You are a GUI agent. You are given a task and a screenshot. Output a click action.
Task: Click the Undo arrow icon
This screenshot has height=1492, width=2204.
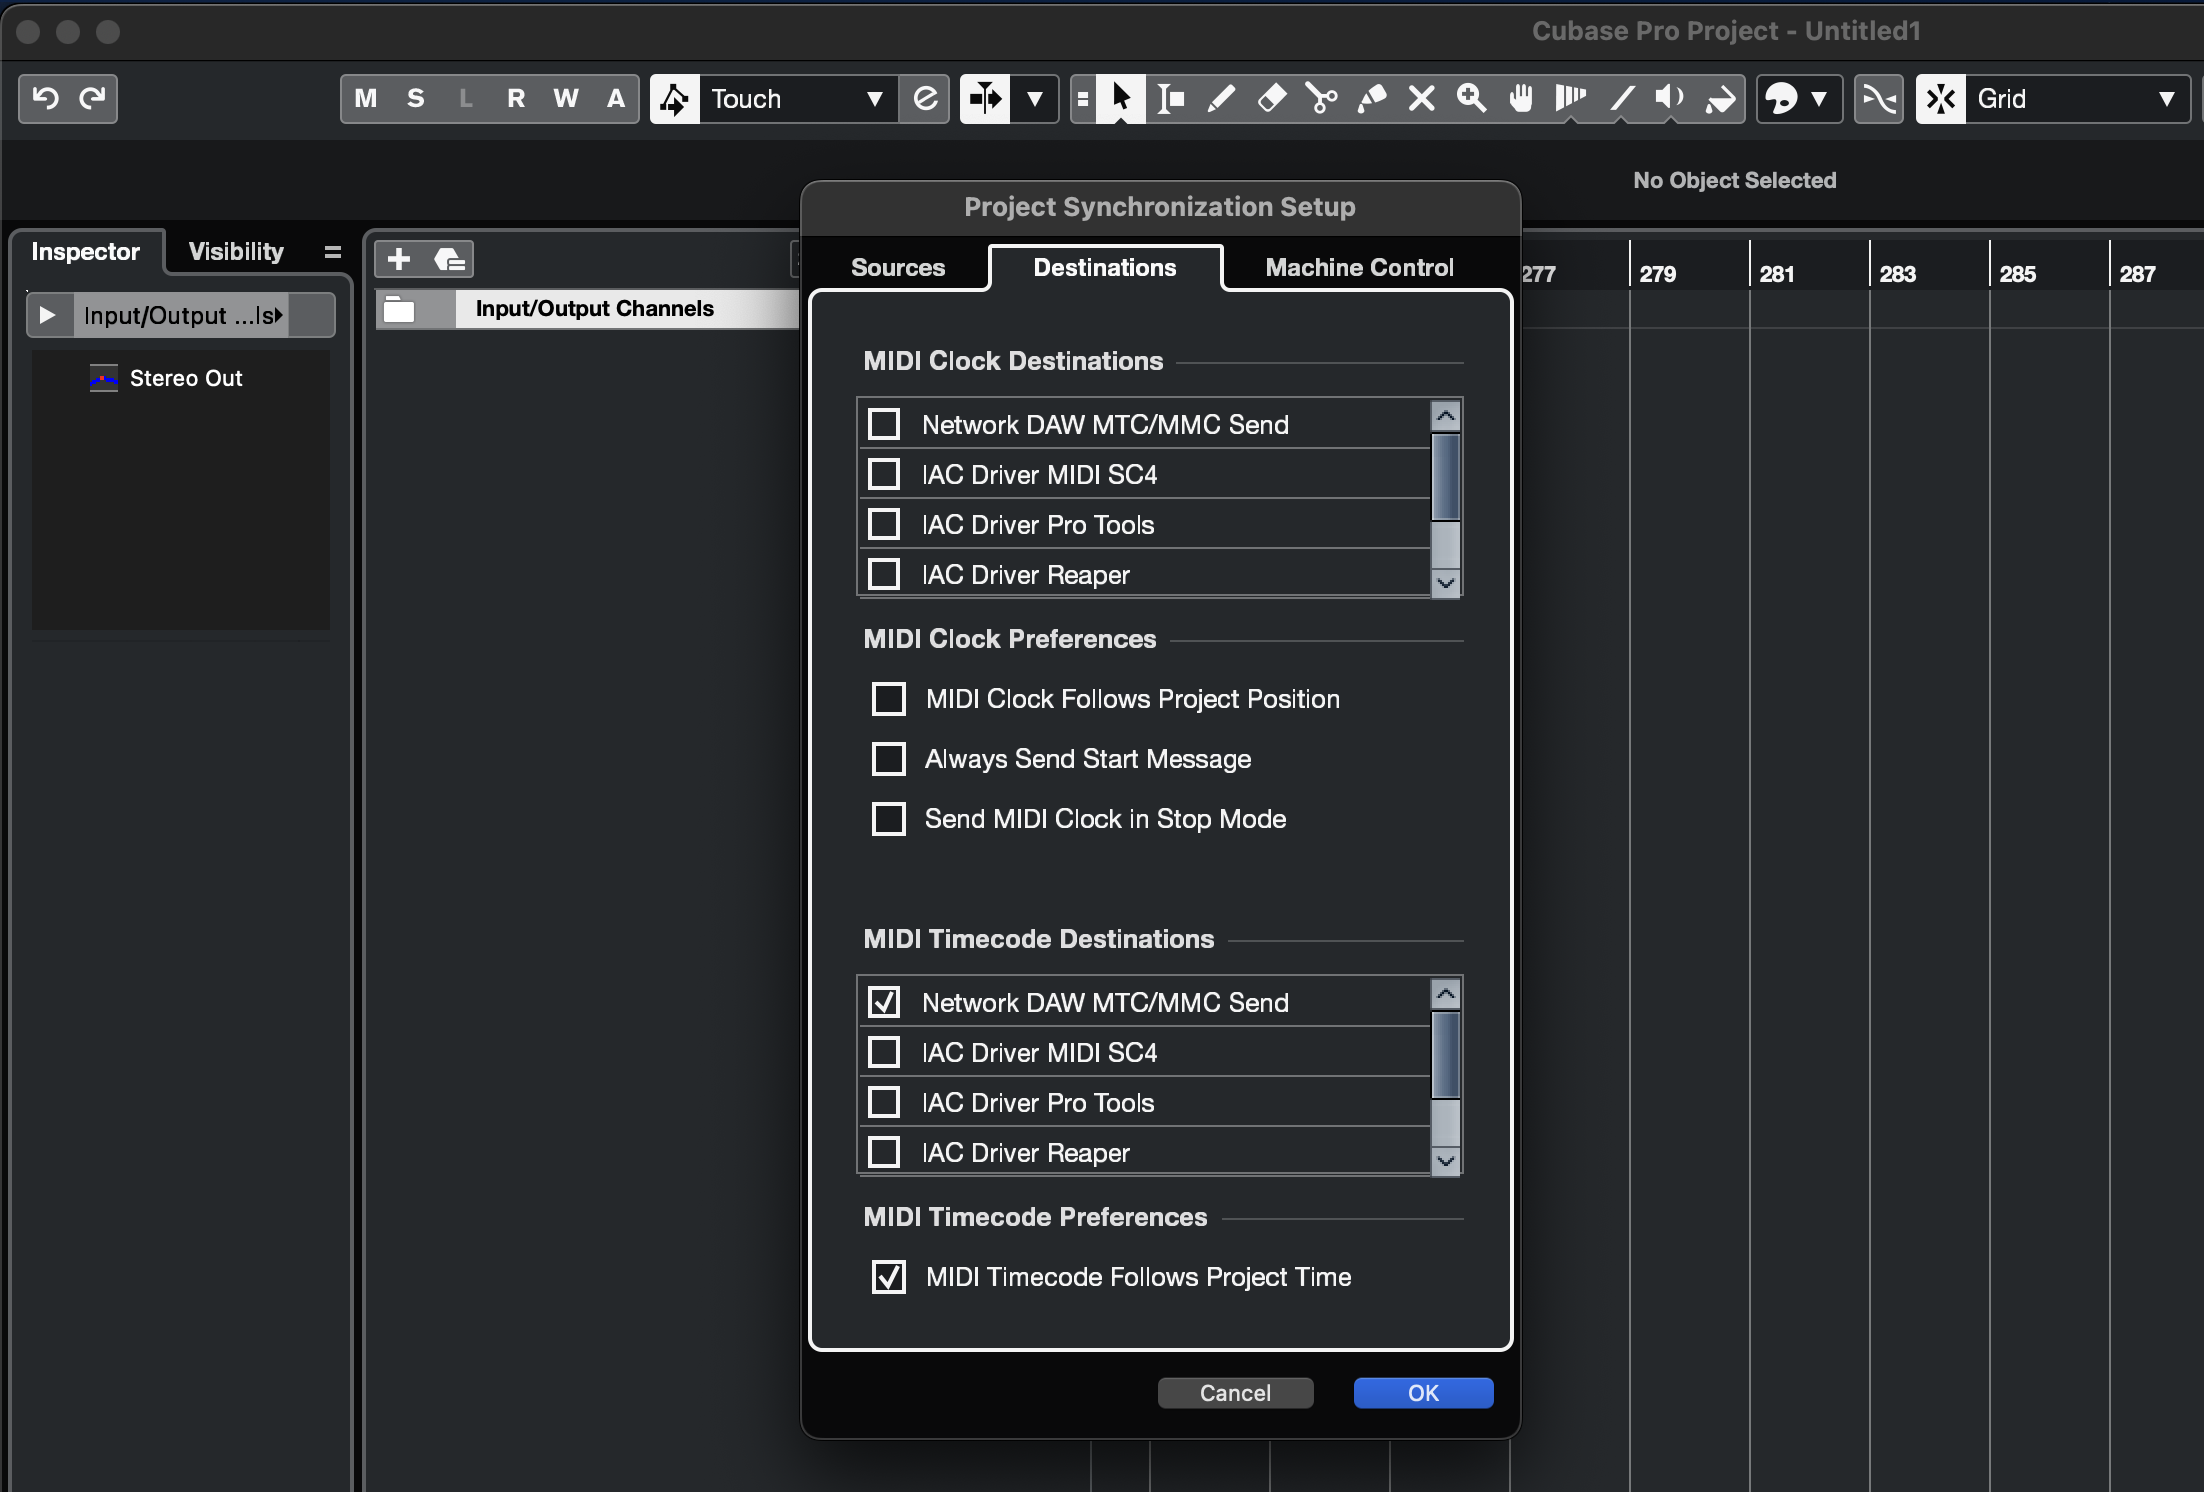(45, 98)
